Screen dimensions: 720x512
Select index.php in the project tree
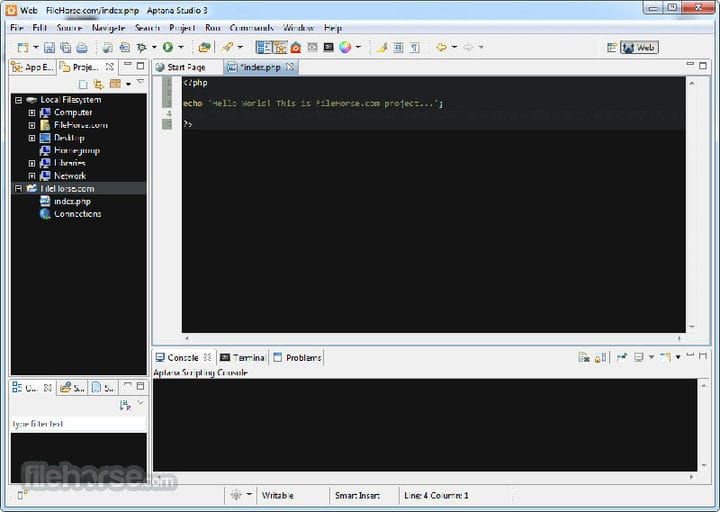tap(72, 202)
